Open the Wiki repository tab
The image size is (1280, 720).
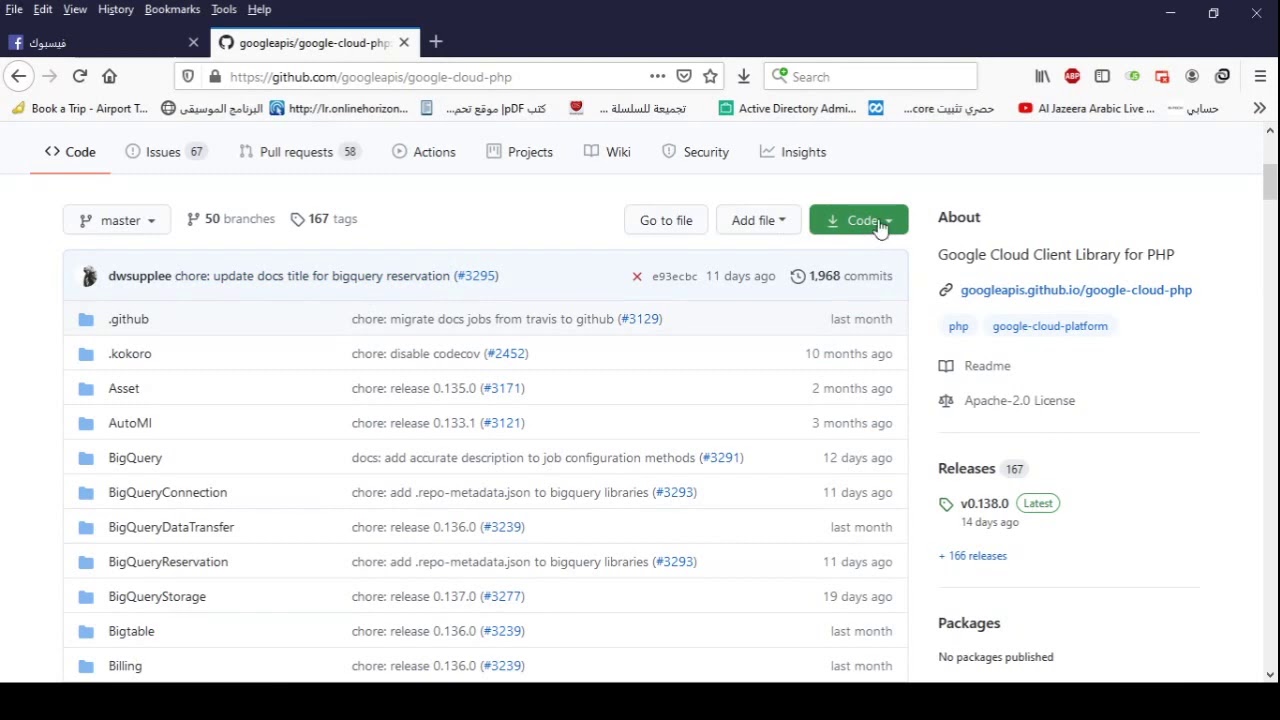pyautogui.click(x=608, y=152)
